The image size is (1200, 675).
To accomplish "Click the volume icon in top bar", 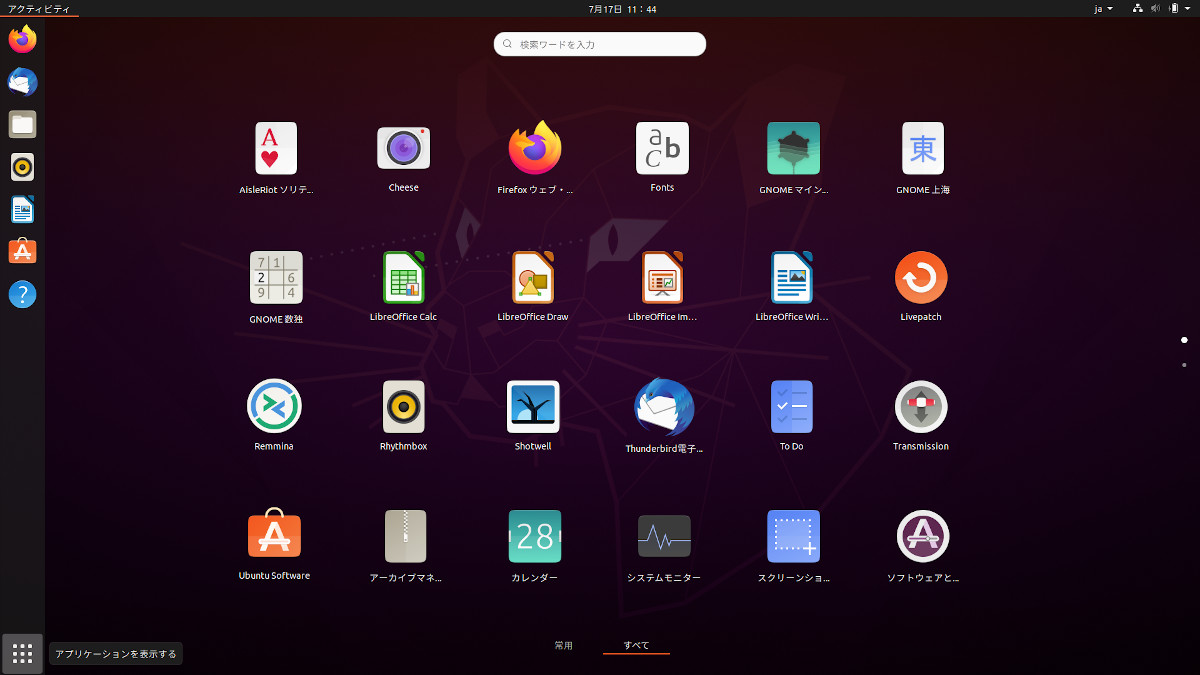I will (1155, 8).
